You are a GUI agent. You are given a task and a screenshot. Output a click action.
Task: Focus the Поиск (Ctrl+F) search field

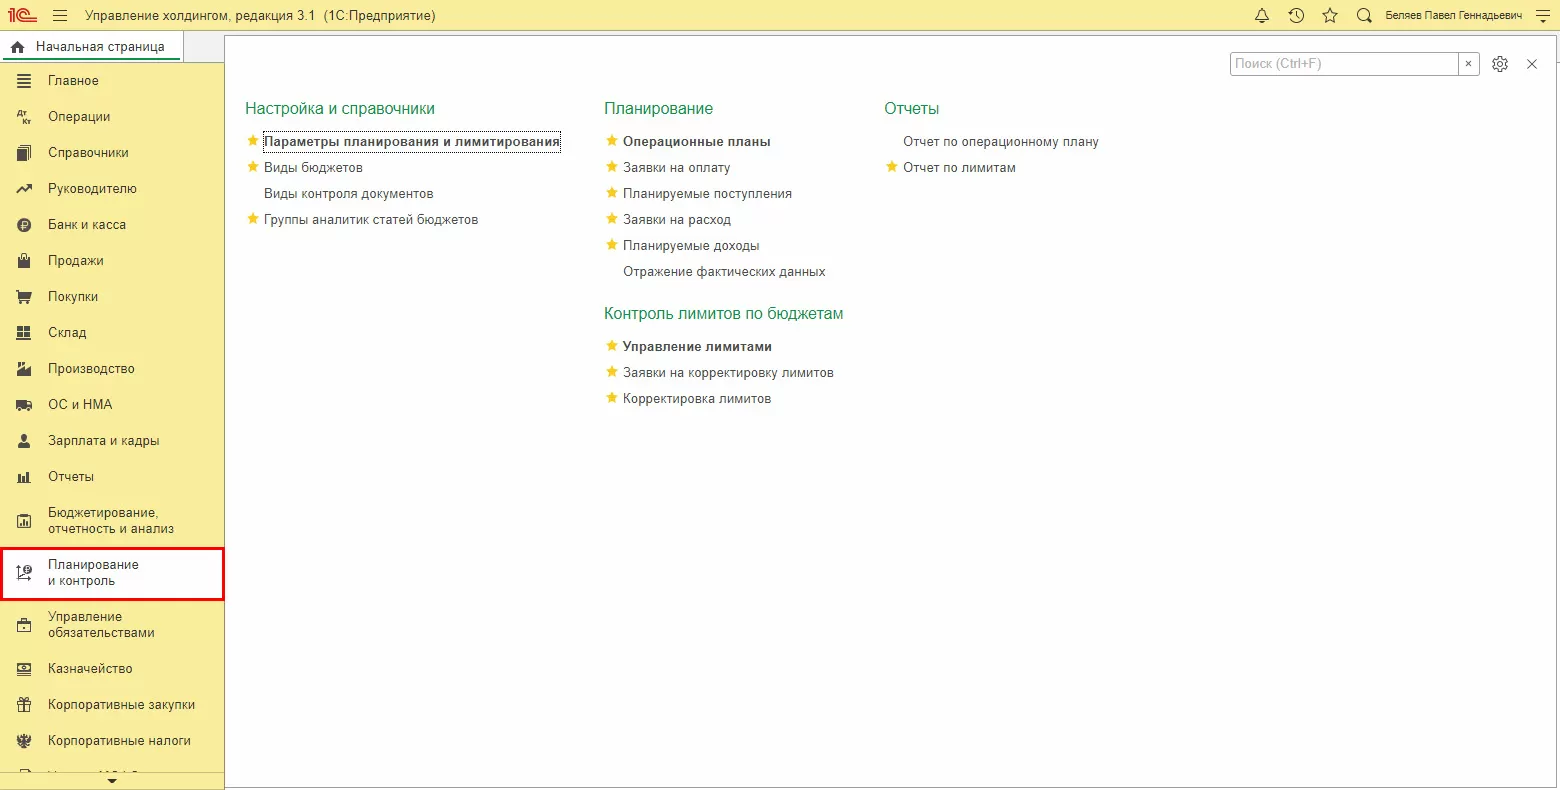pyautogui.click(x=1344, y=64)
